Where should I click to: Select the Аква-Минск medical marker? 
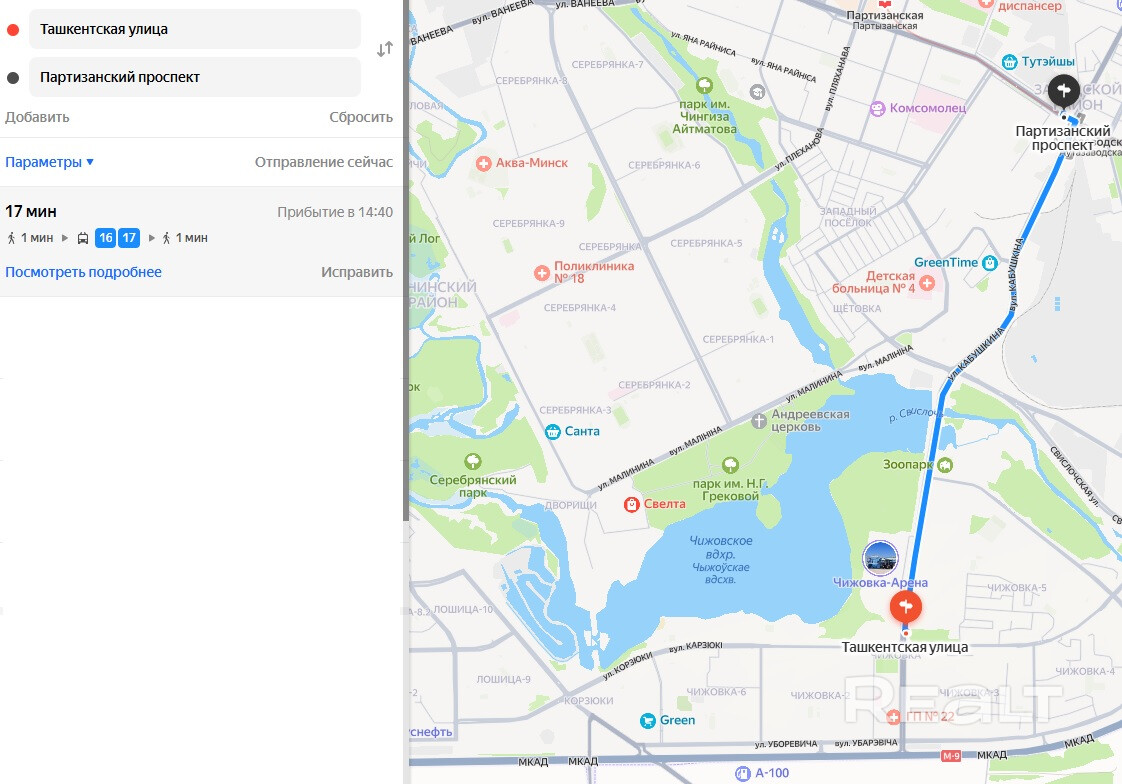coord(484,163)
